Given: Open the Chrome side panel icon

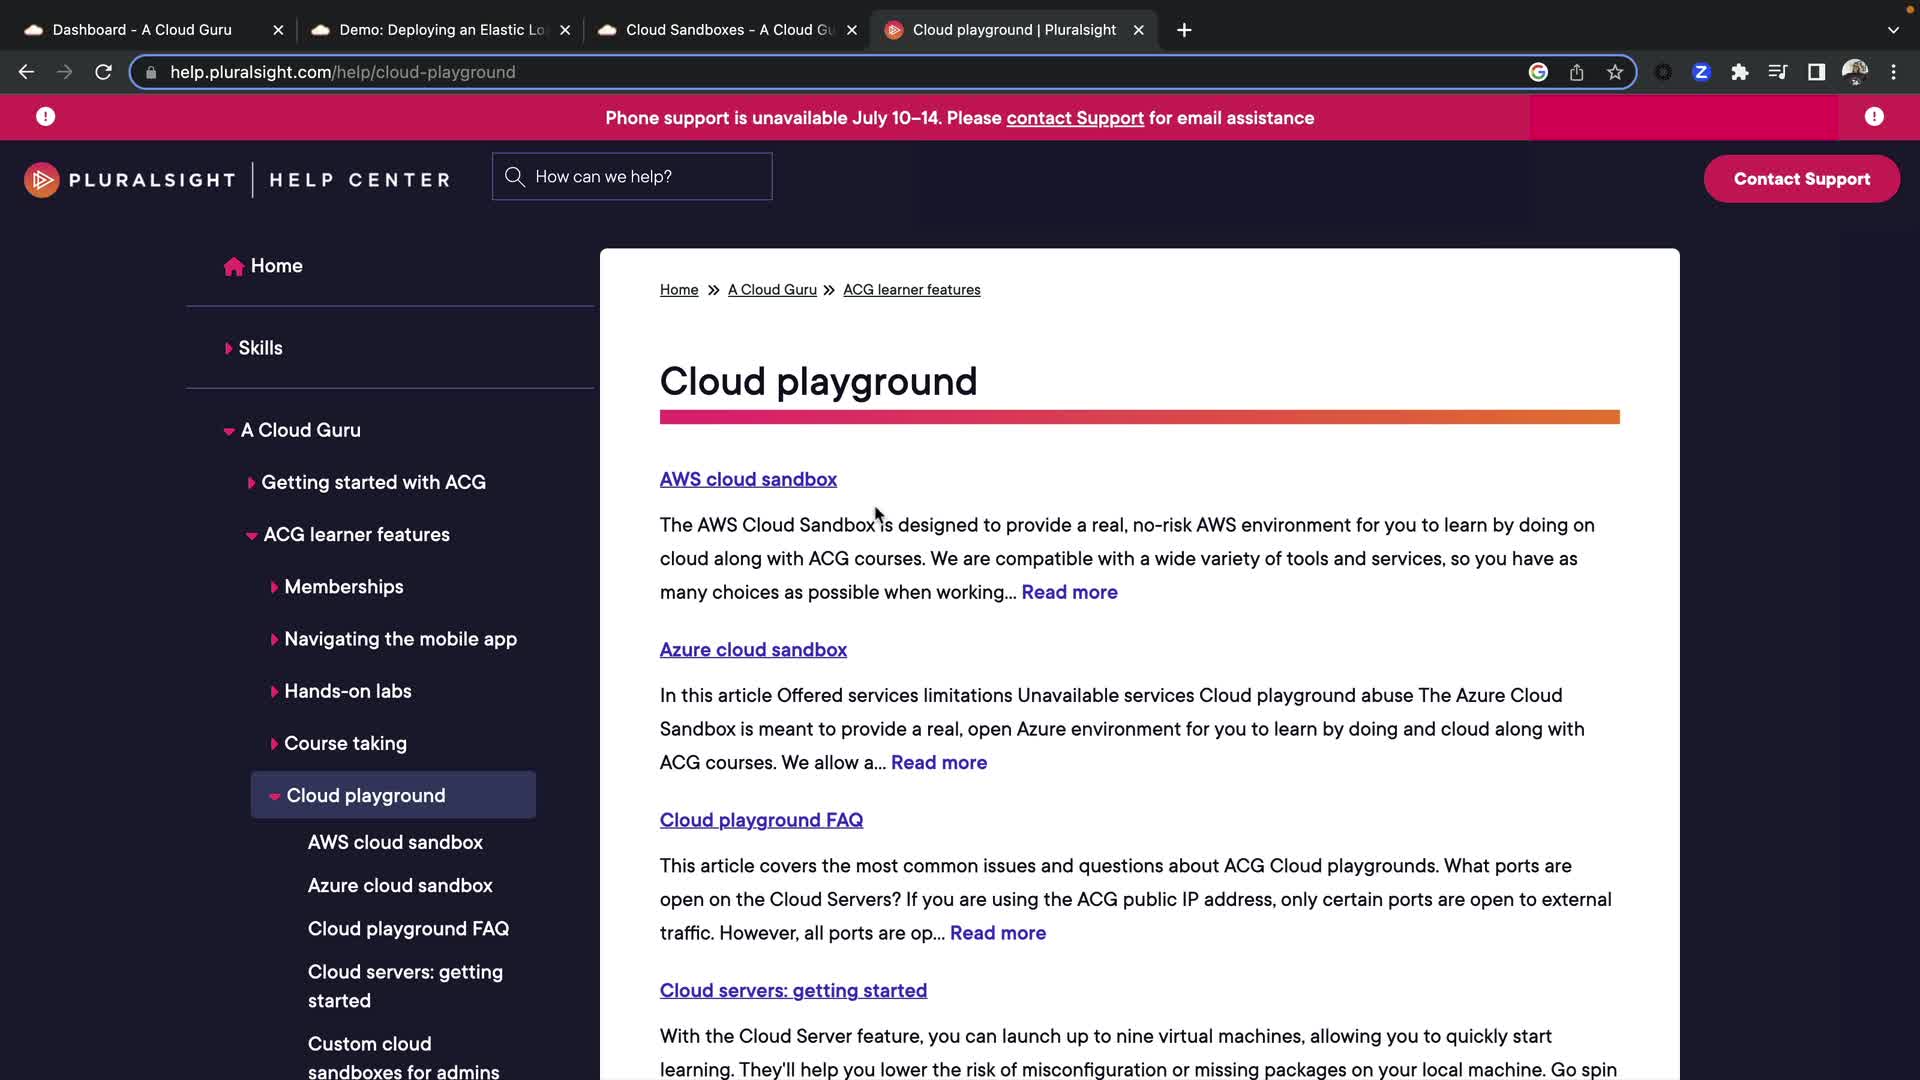Looking at the screenshot, I should click(1816, 72).
